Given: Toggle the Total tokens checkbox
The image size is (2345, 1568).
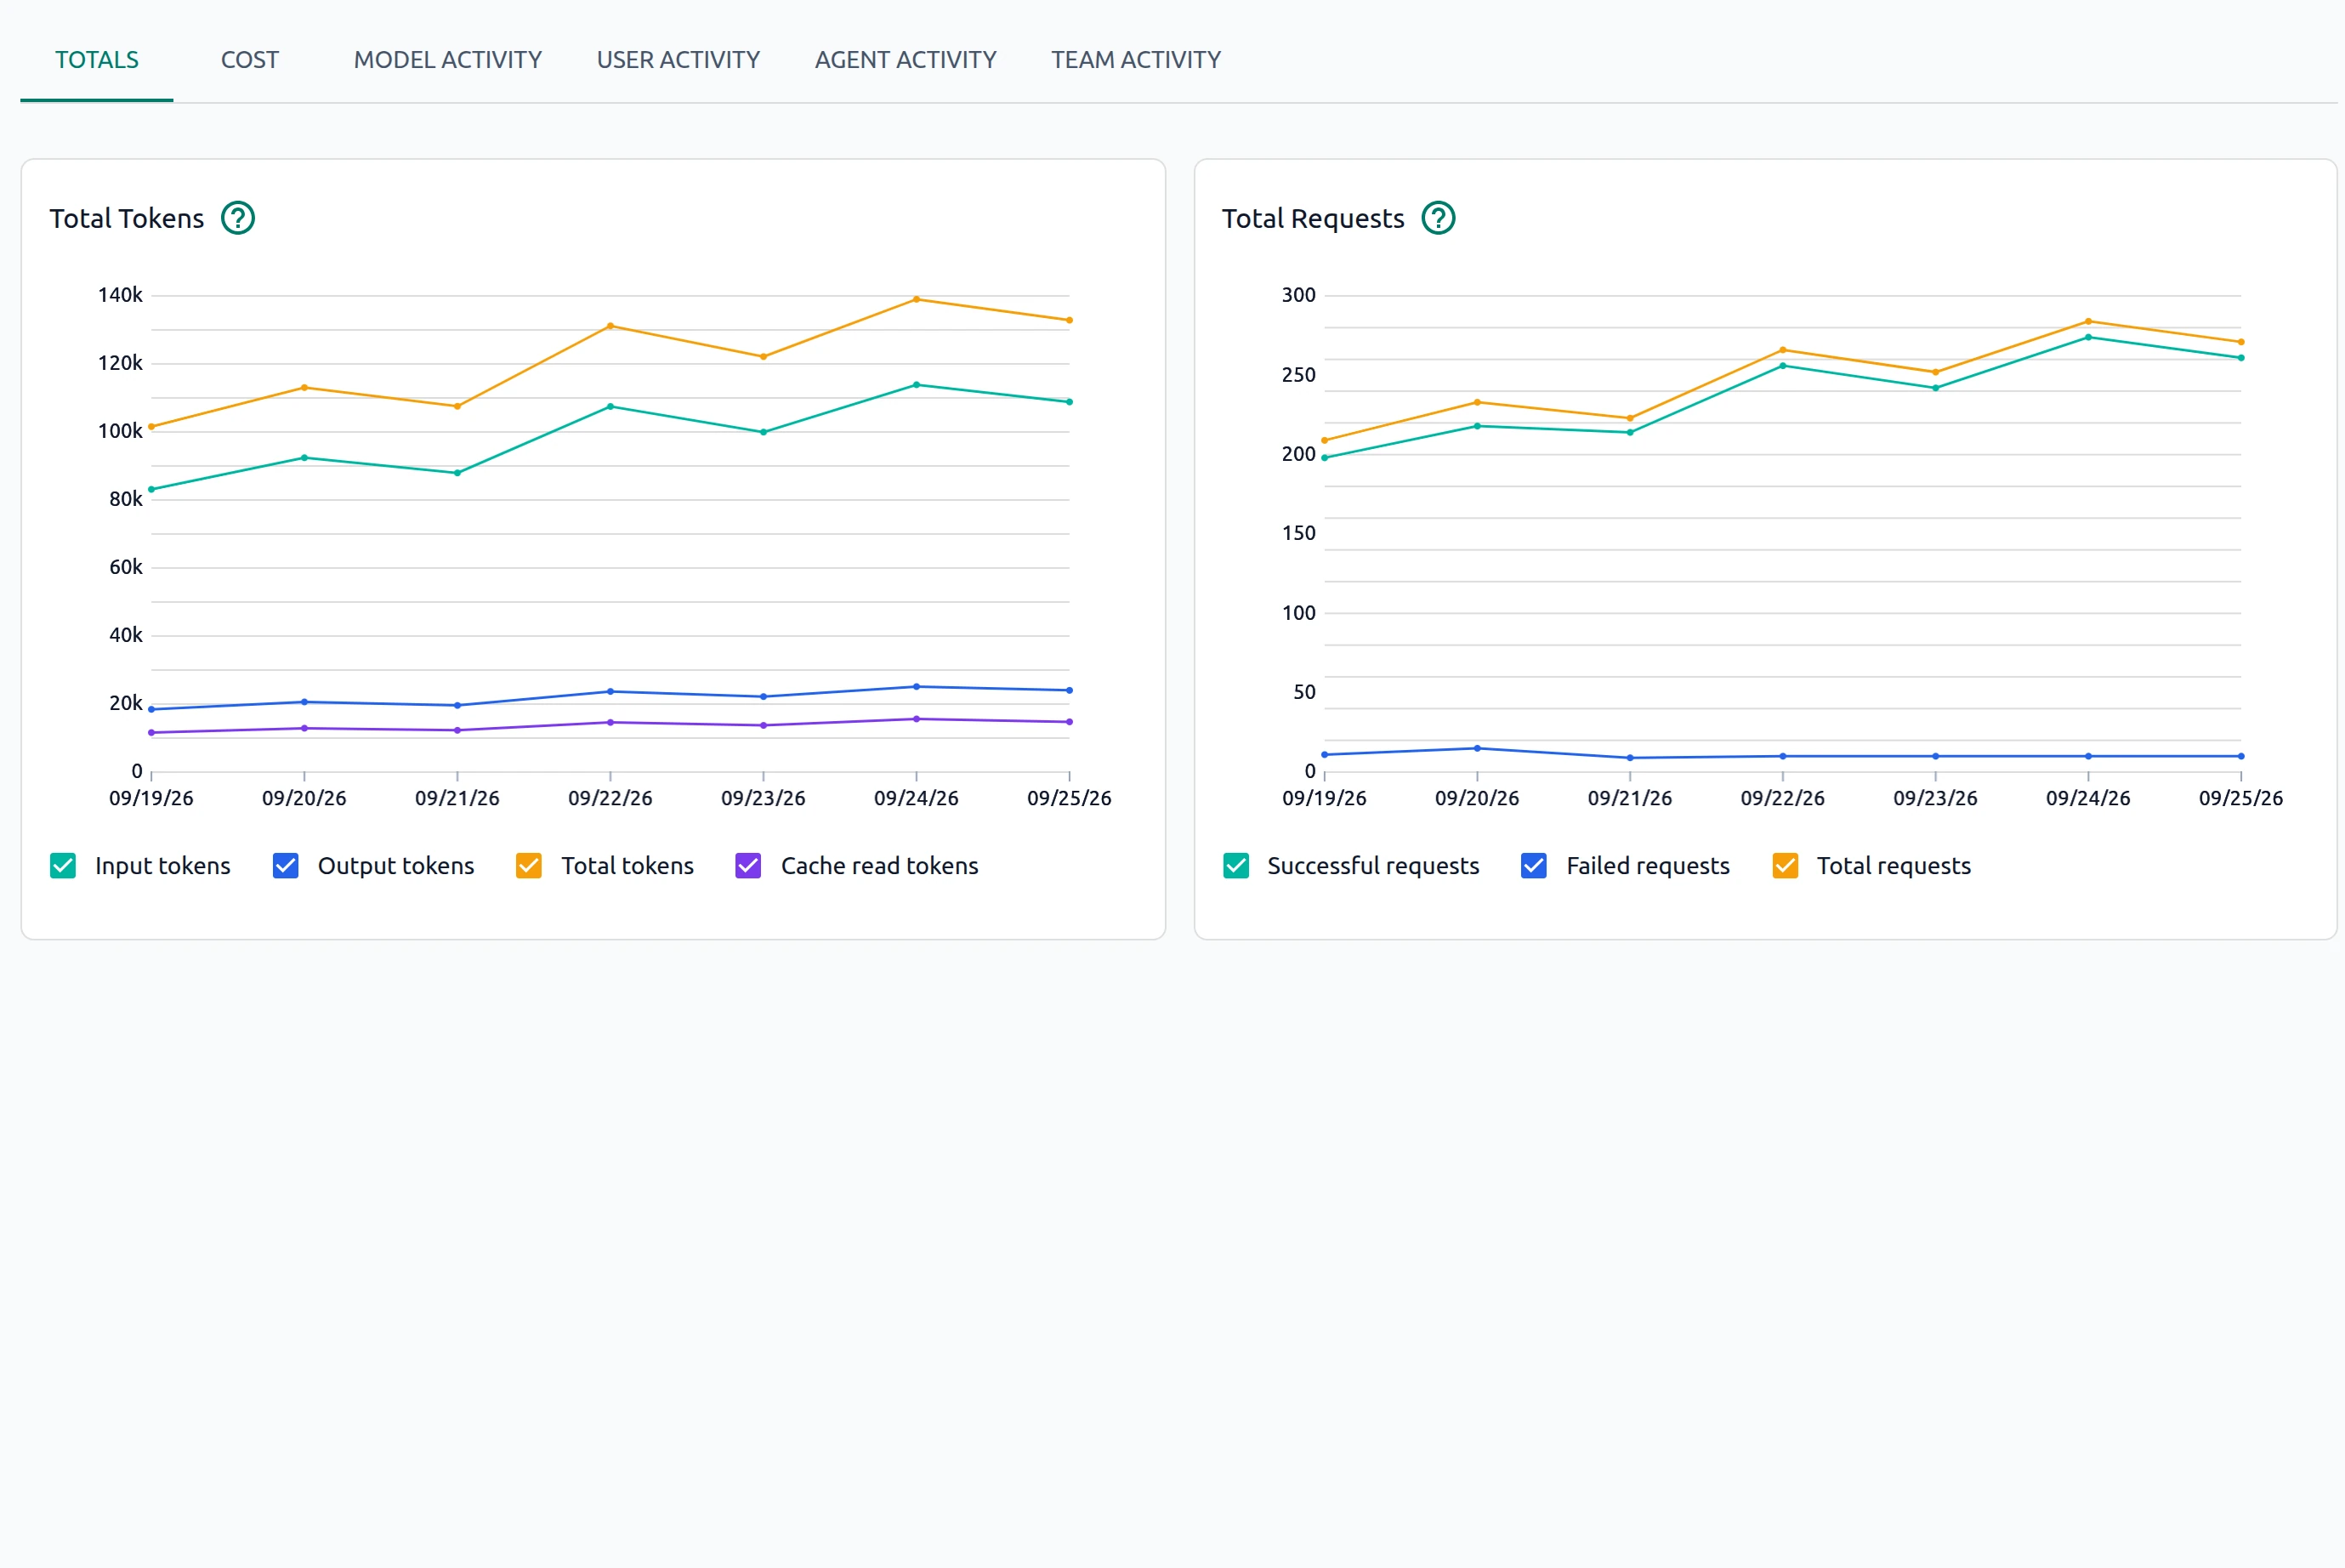Looking at the screenshot, I should pyautogui.click(x=529, y=866).
